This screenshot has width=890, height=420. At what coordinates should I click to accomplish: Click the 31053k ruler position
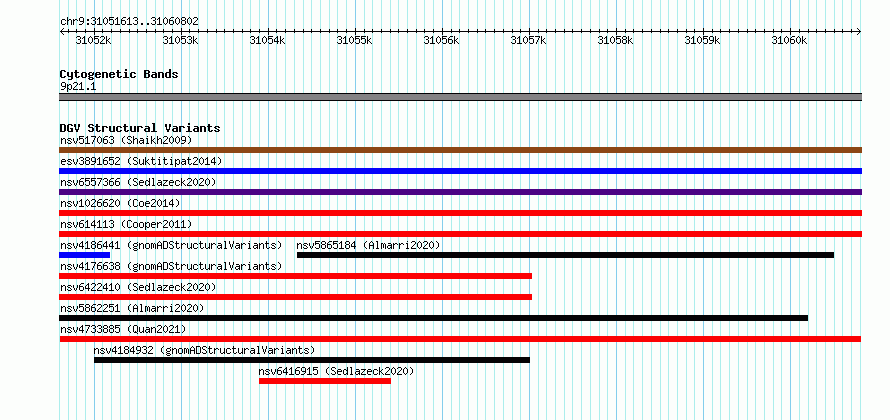point(180,40)
